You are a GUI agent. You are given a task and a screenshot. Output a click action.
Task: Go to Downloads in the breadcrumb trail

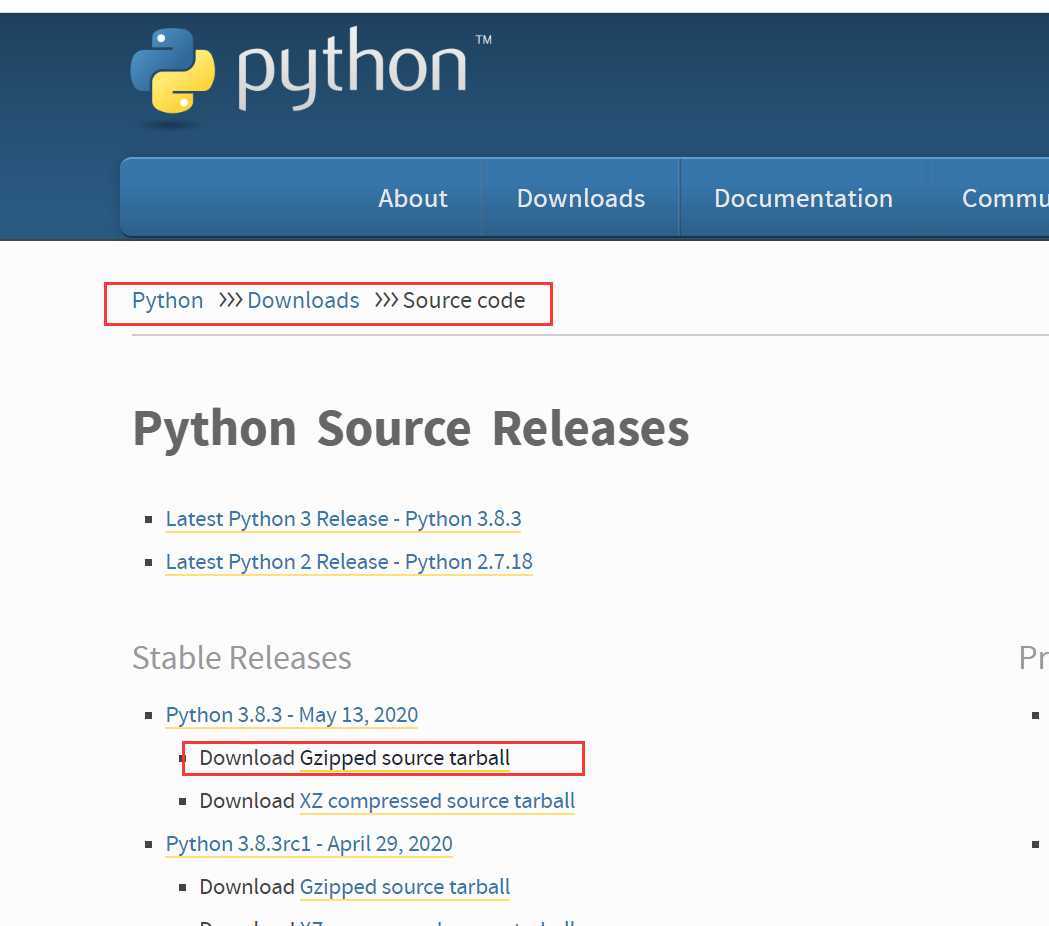[303, 301]
